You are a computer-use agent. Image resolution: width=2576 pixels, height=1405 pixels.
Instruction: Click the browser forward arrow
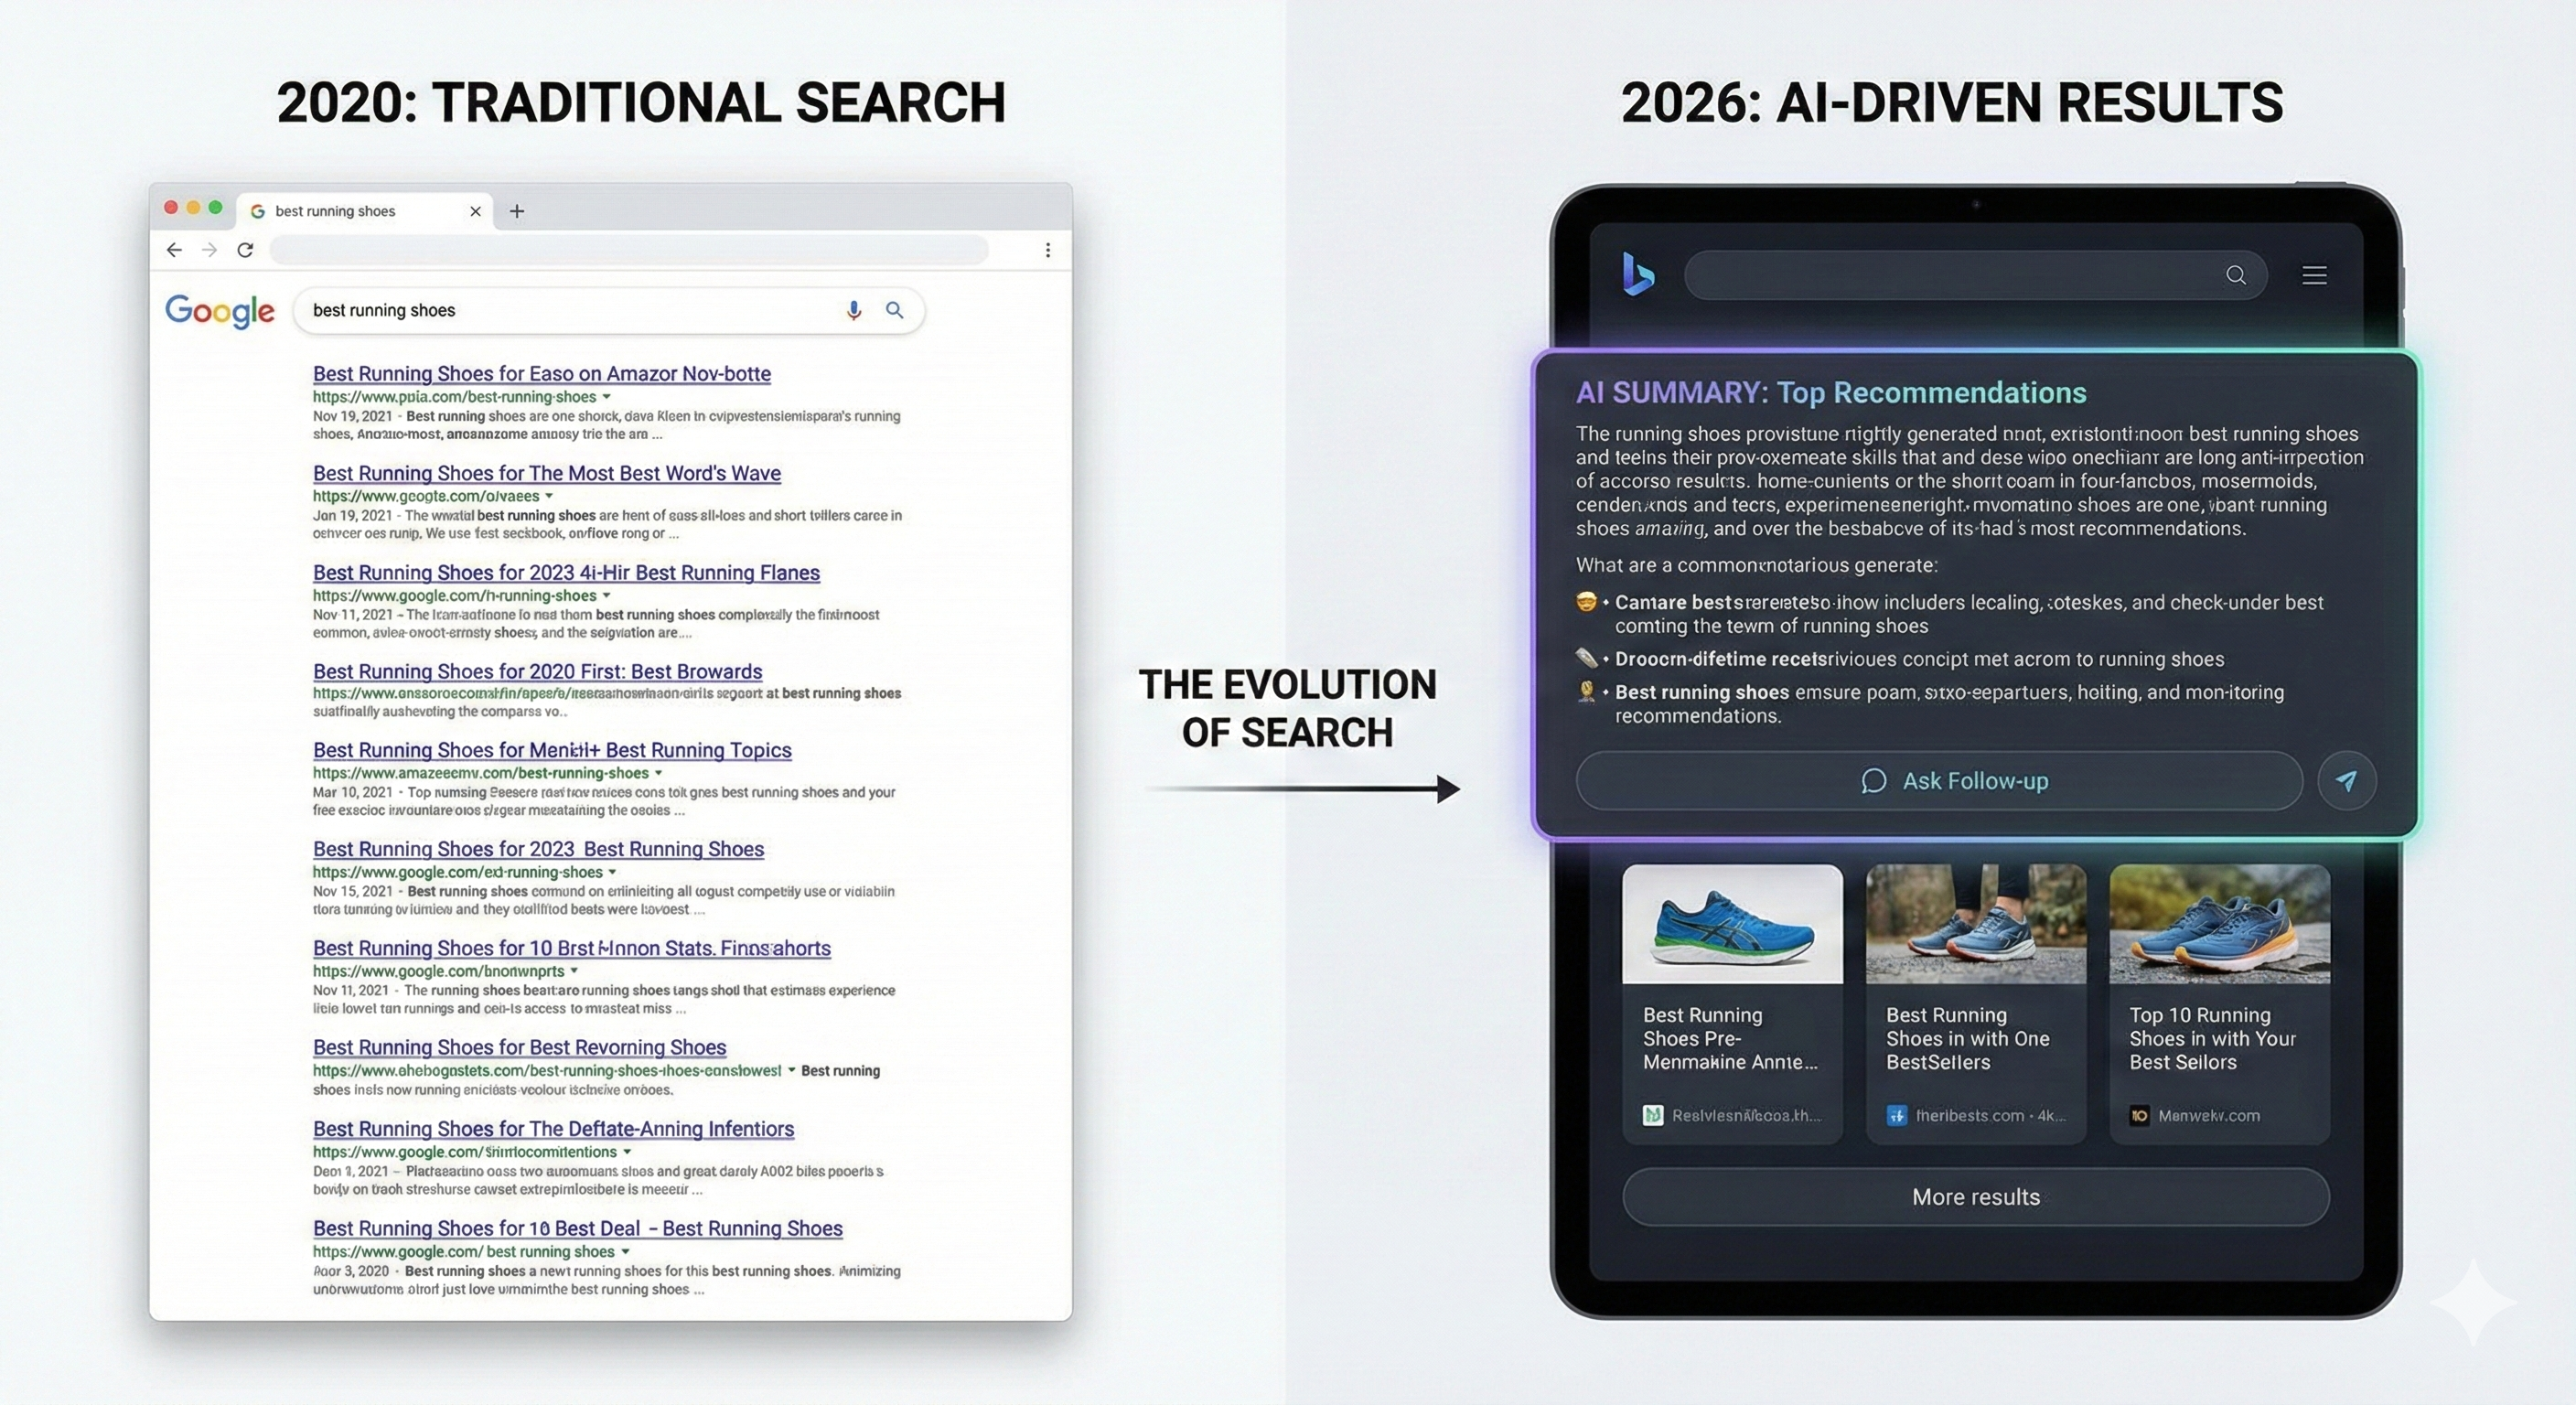[x=209, y=250]
